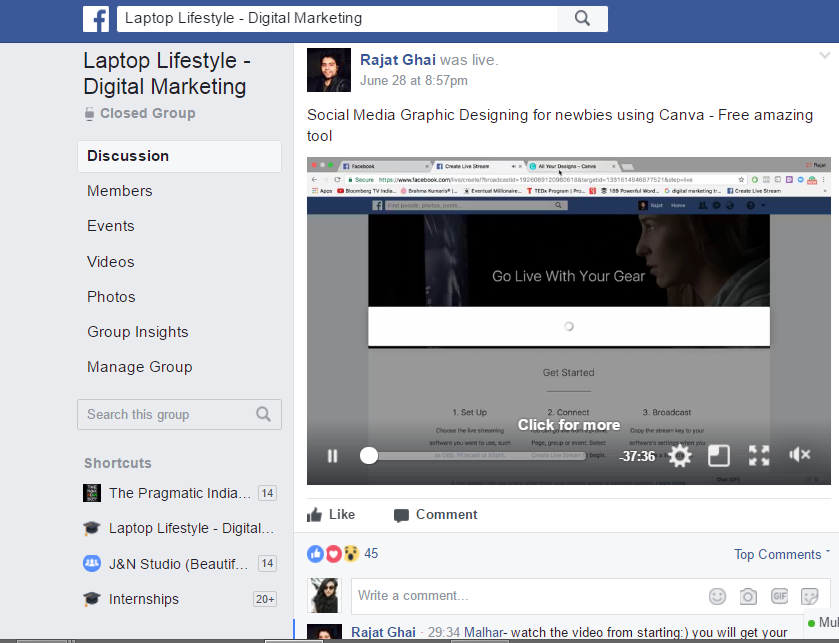Click the blue Like reaction icon
The height and width of the screenshot is (643, 839).
point(315,554)
